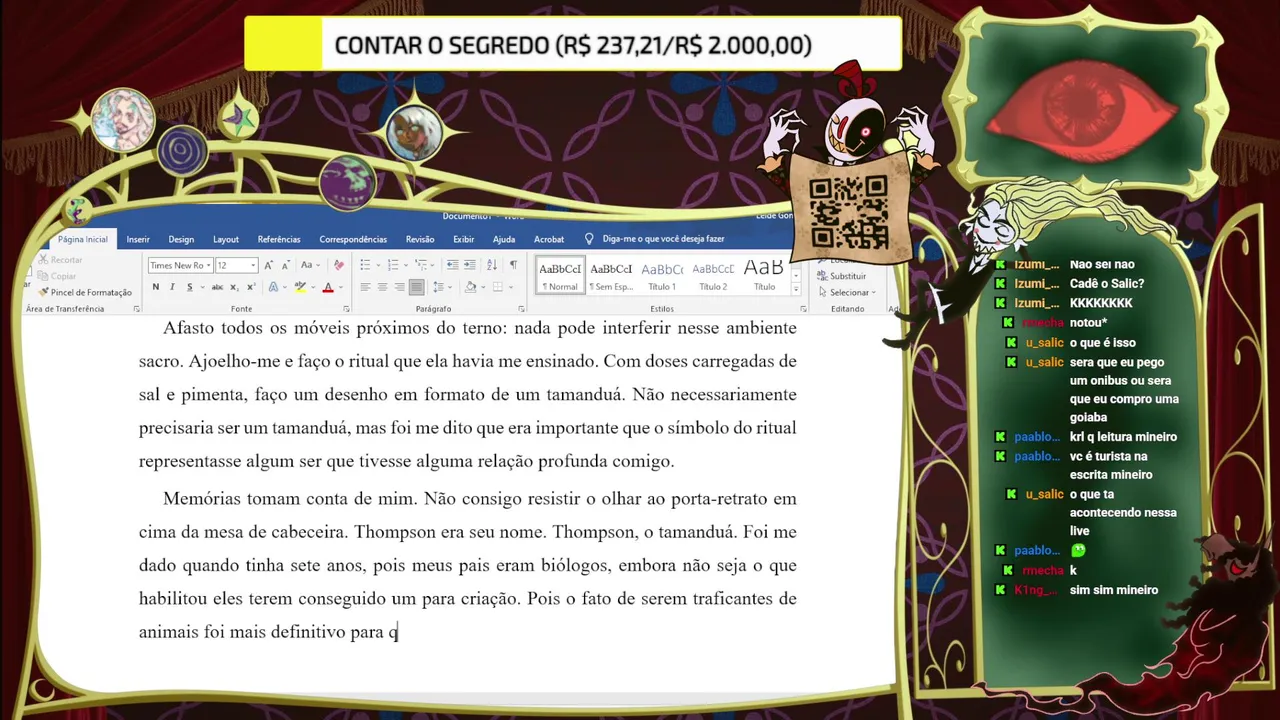1280x720 pixels.
Task: Open the Correspondências tab
Action: click(353, 239)
